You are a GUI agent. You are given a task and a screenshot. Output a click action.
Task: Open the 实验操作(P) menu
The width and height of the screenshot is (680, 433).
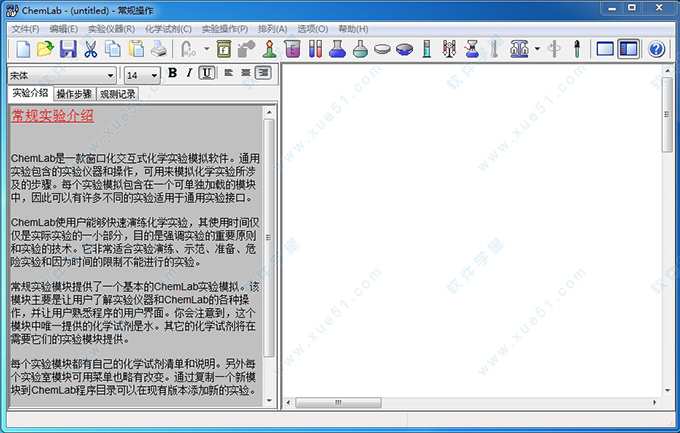[x=225, y=29]
